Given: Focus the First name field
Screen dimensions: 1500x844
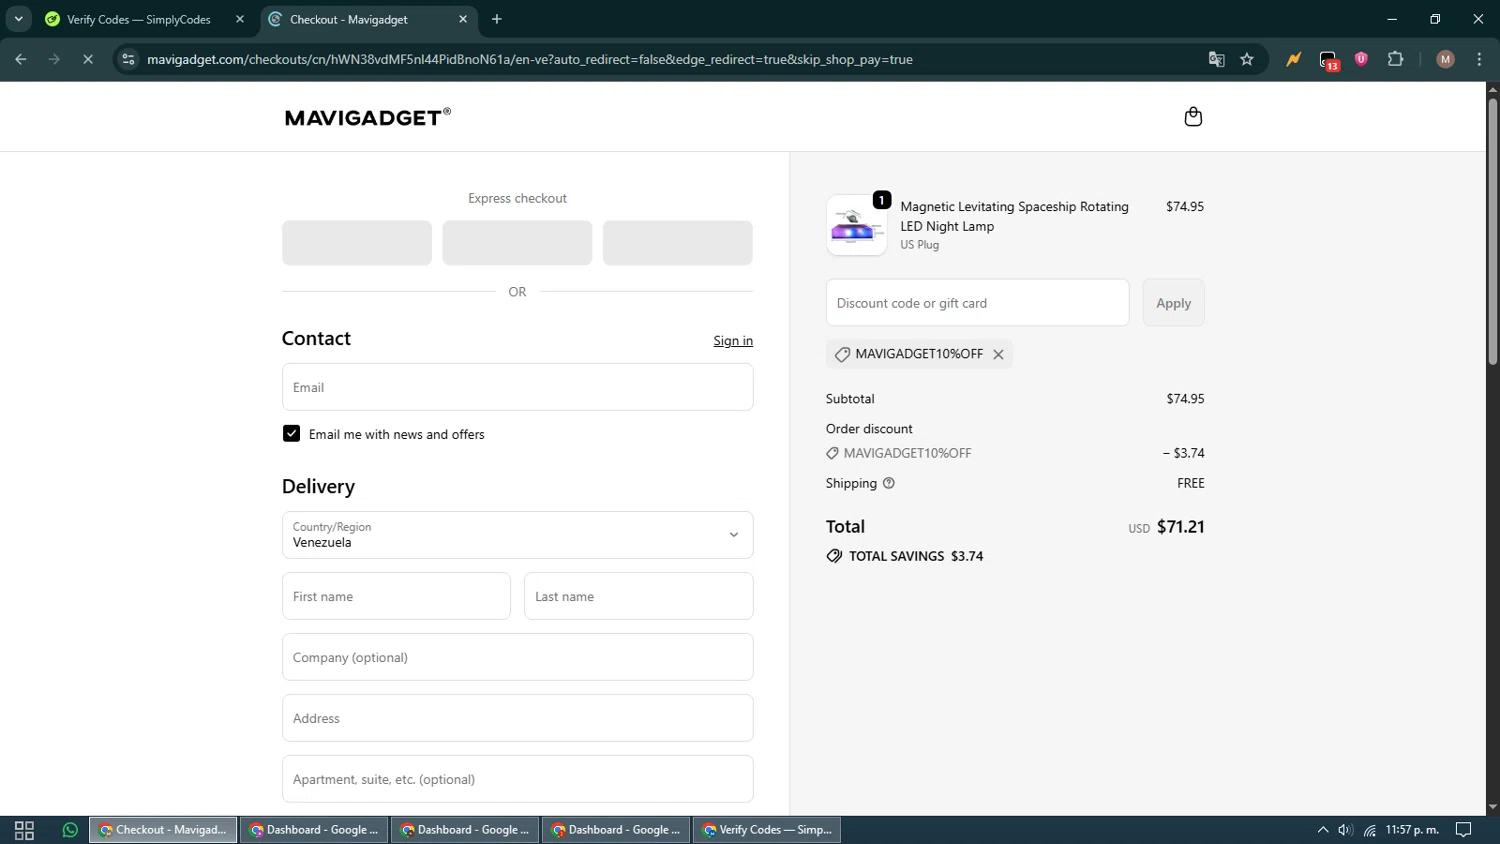Looking at the screenshot, I should point(396,596).
